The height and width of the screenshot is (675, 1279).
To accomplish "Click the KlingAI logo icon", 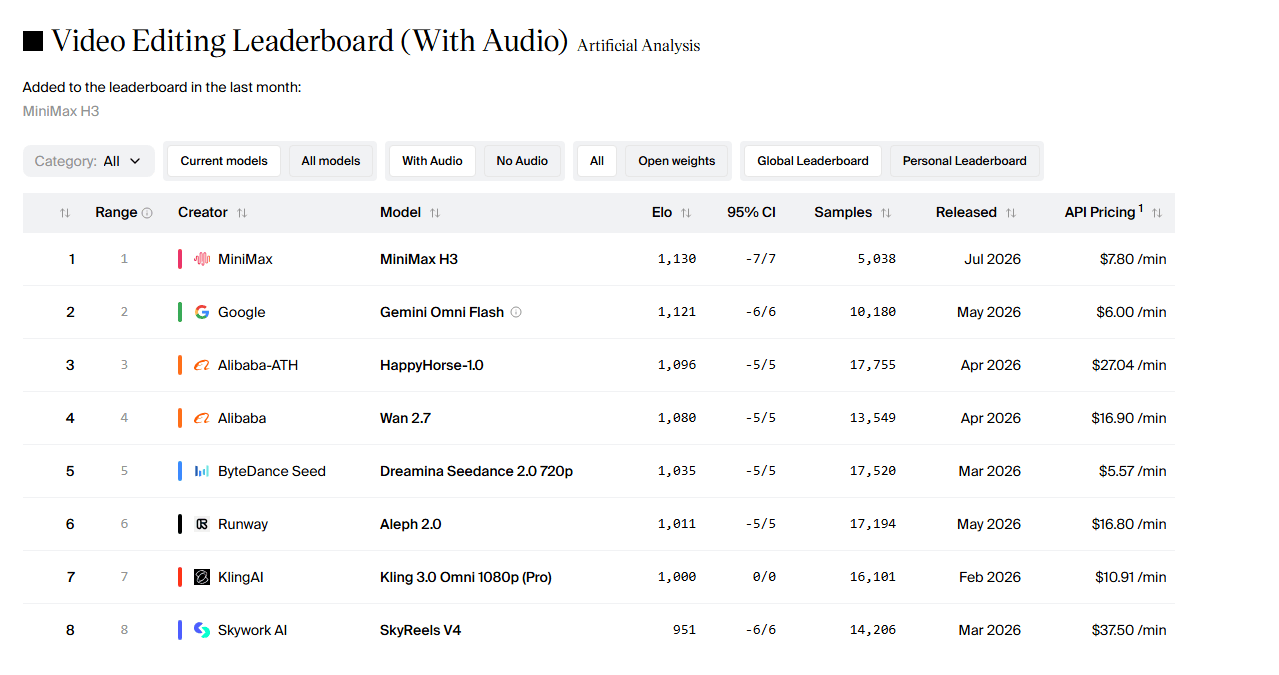I will point(202,577).
